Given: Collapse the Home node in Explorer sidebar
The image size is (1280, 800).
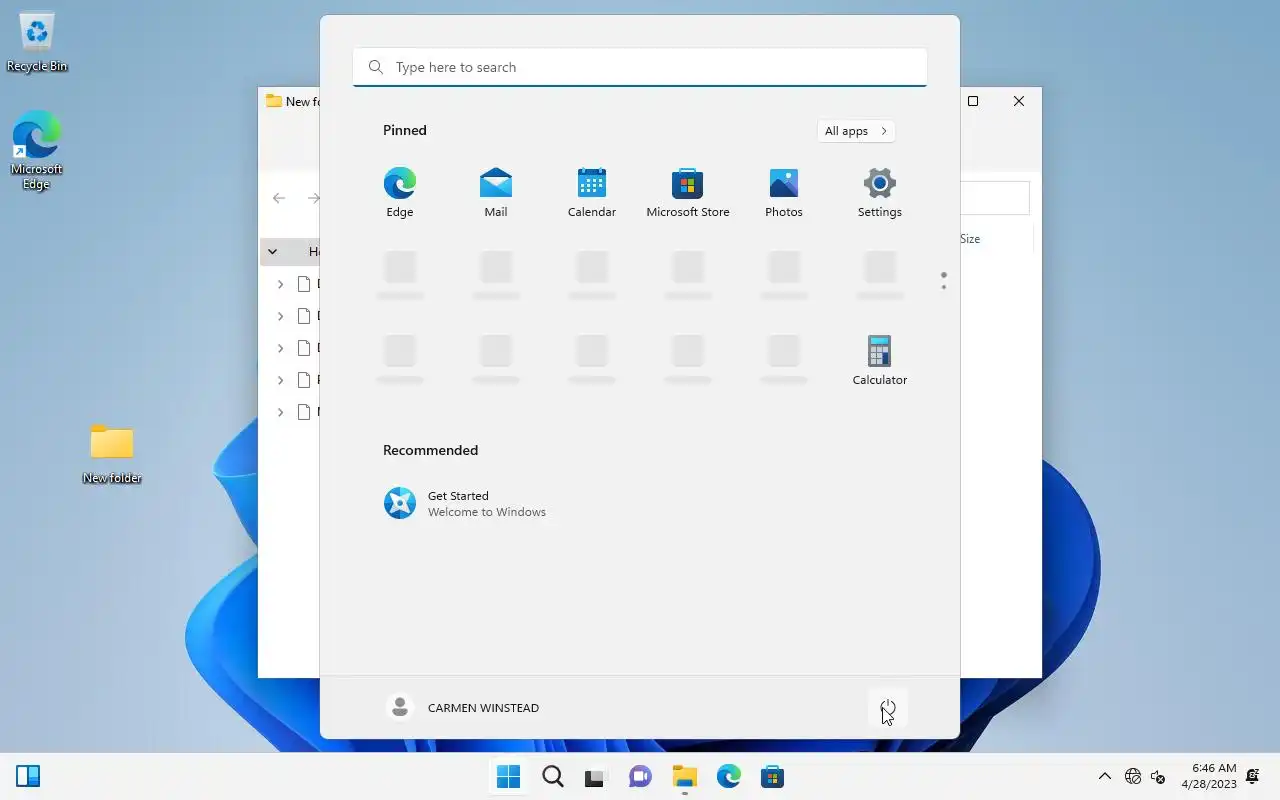Looking at the screenshot, I should click(x=272, y=252).
